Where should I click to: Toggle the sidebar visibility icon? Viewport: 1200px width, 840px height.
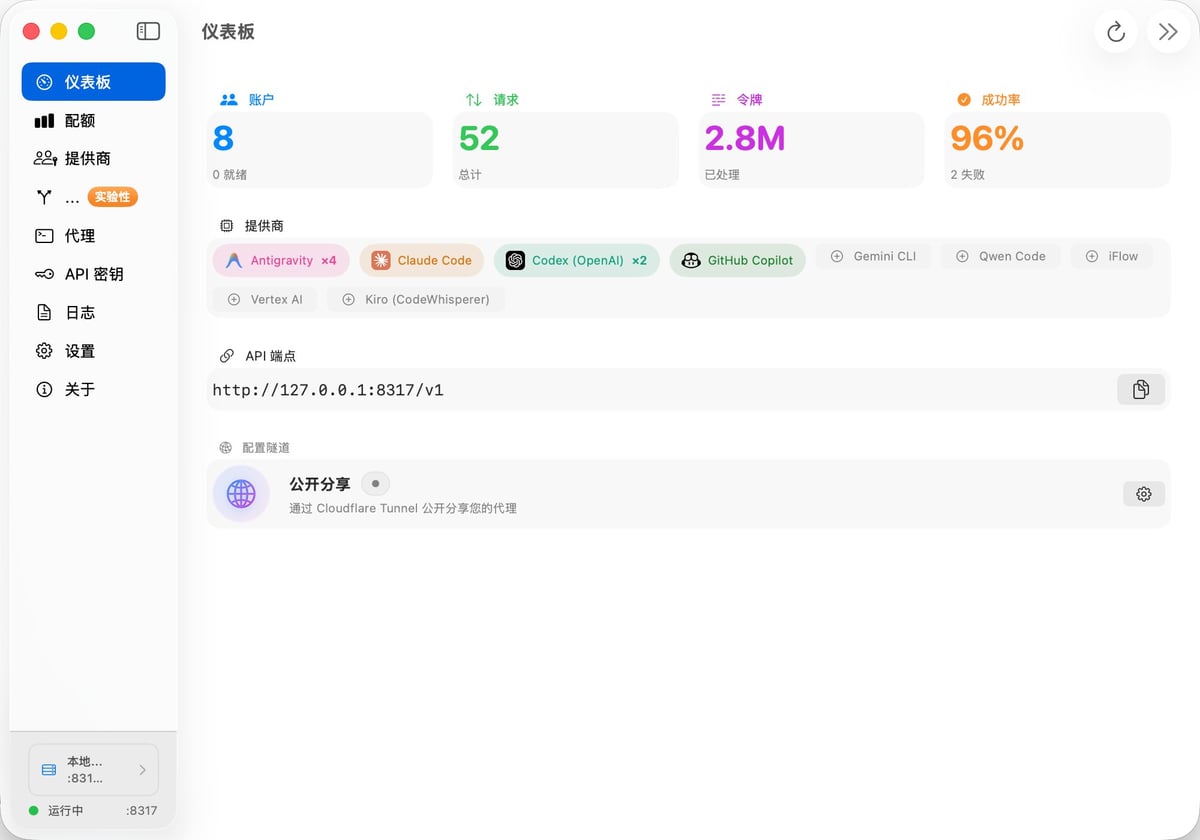[148, 31]
